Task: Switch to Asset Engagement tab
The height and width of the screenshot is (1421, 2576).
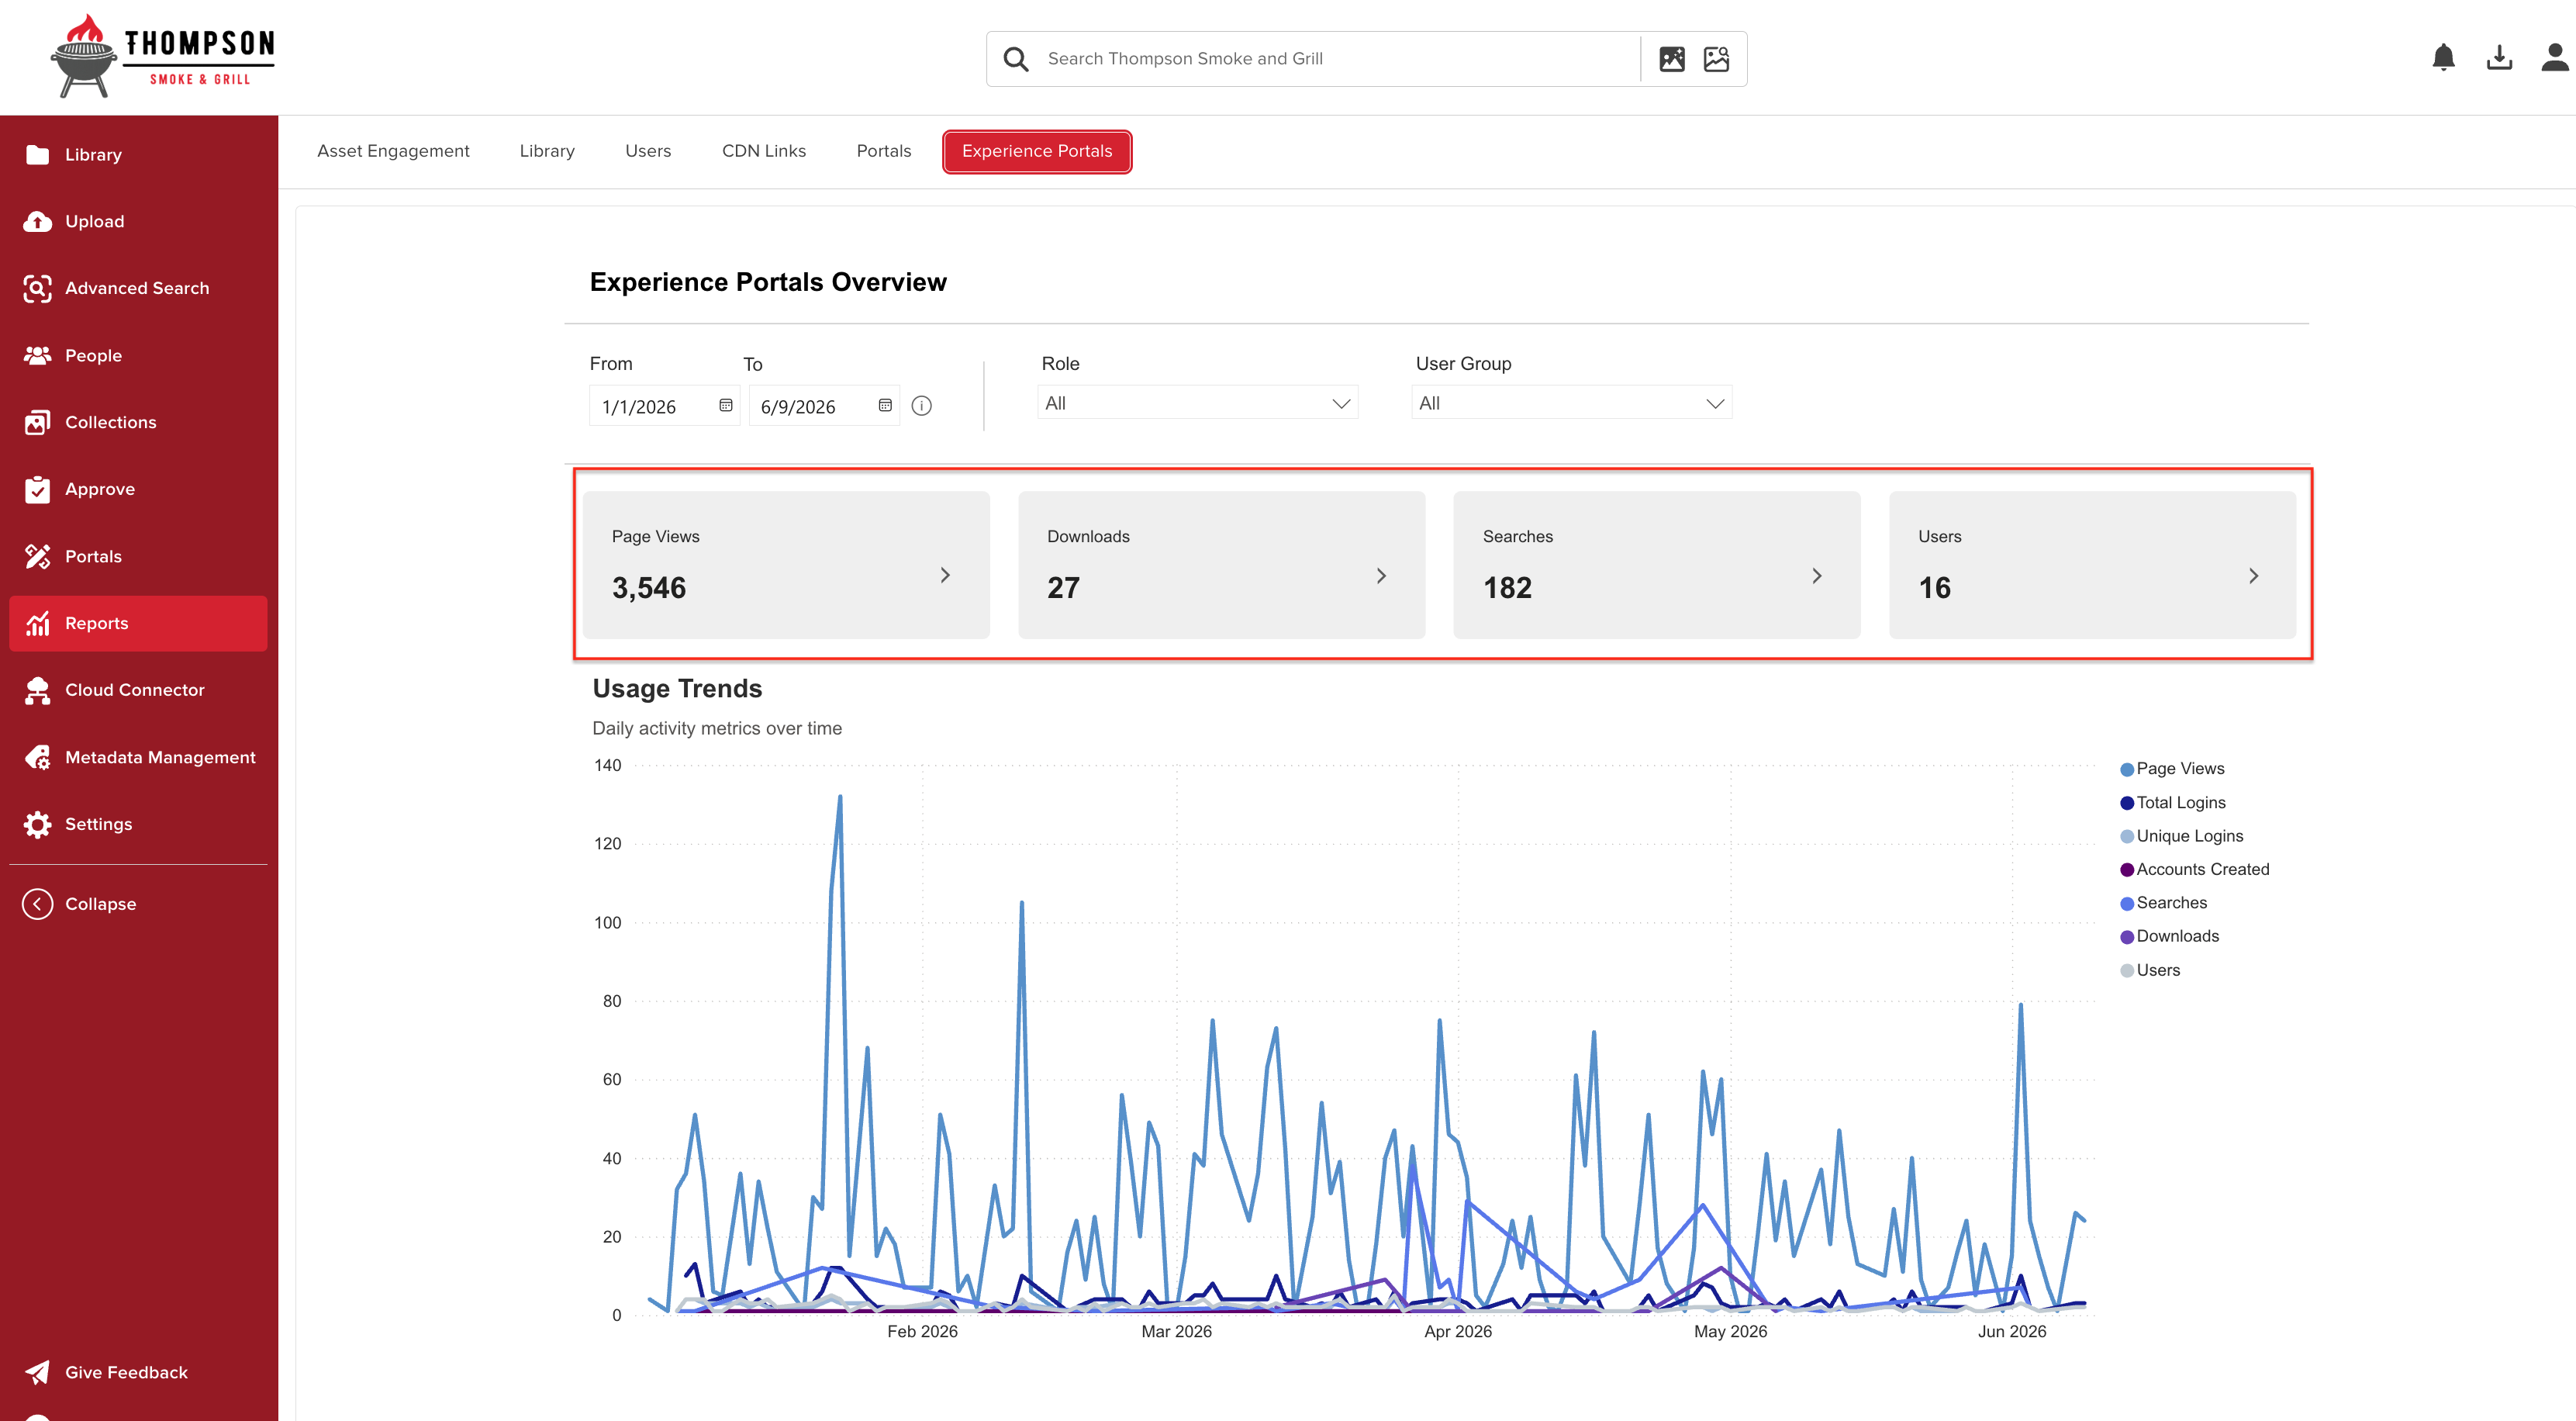Action: click(x=393, y=151)
